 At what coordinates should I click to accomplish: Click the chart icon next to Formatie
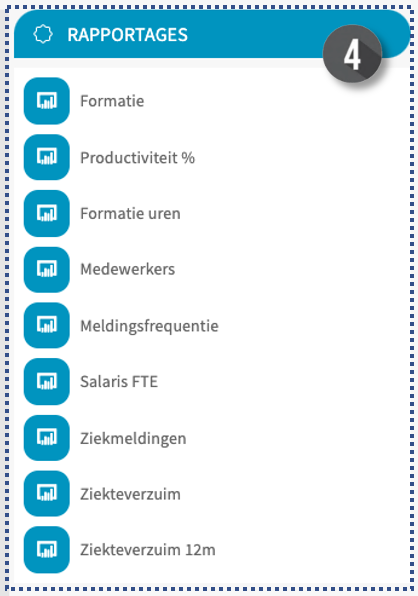click(47, 101)
